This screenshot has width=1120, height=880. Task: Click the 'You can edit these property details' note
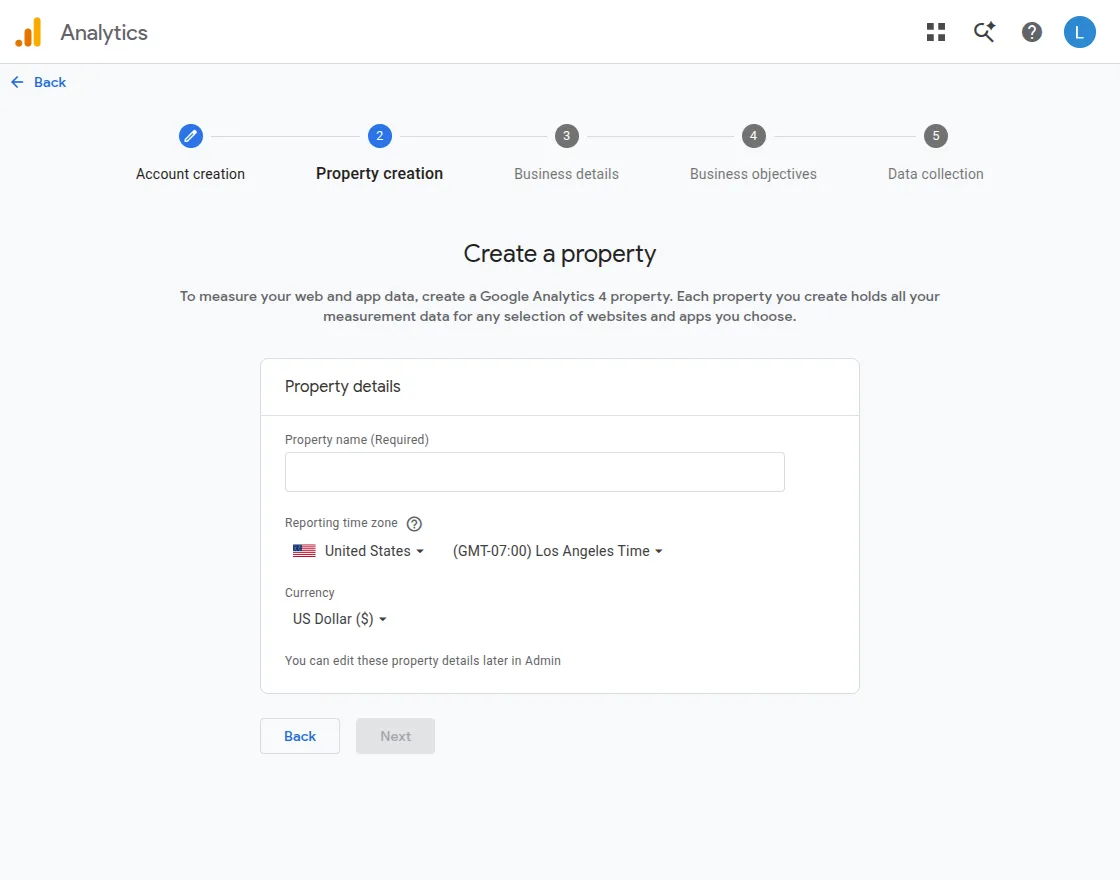click(423, 661)
